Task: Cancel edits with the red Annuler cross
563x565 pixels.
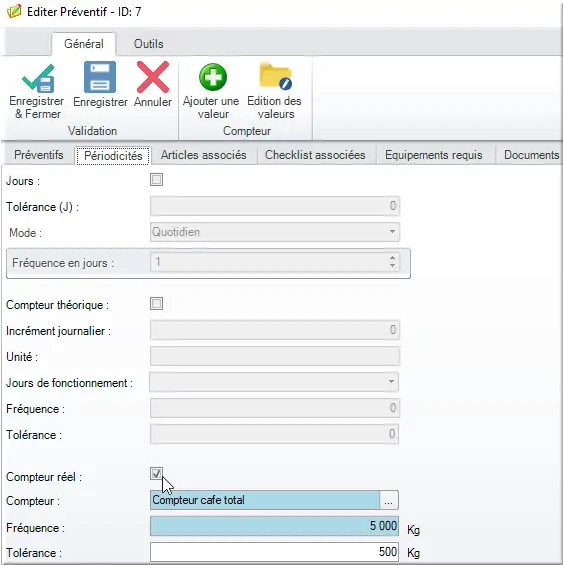Action: pos(153,77)
